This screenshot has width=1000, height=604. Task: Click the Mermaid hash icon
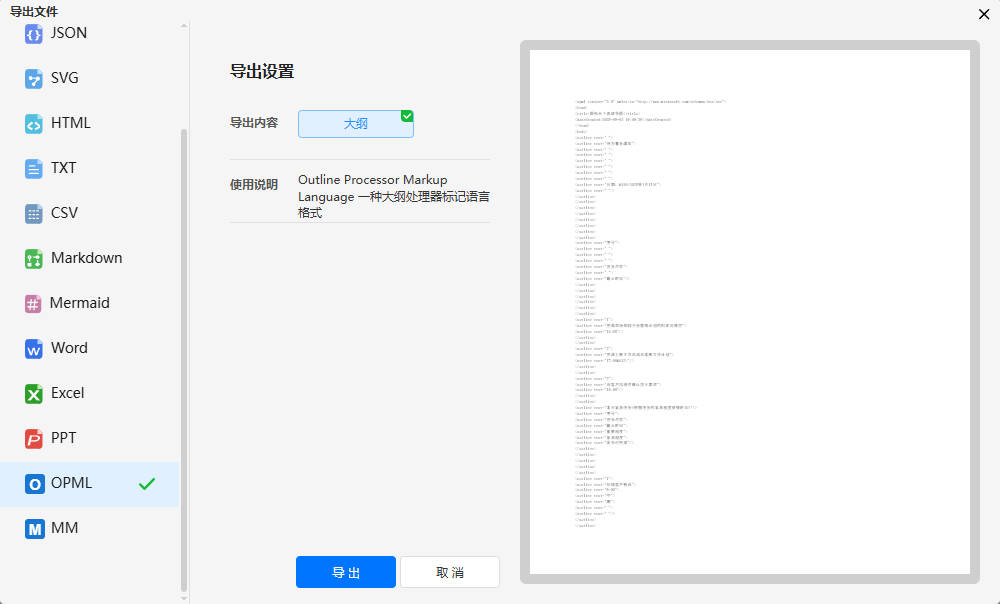pyautogui.click(x=33, y=303)
